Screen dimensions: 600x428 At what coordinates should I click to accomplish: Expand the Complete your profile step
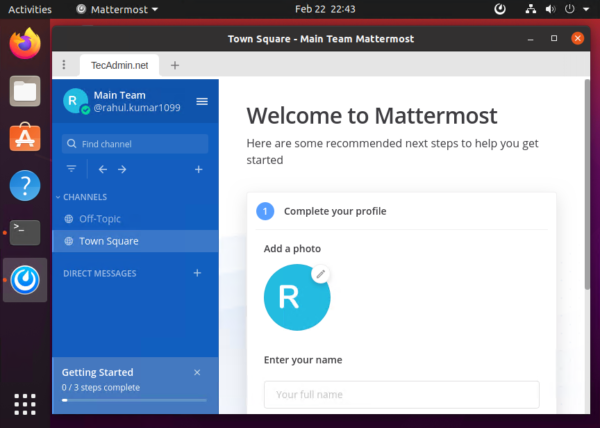335,211
